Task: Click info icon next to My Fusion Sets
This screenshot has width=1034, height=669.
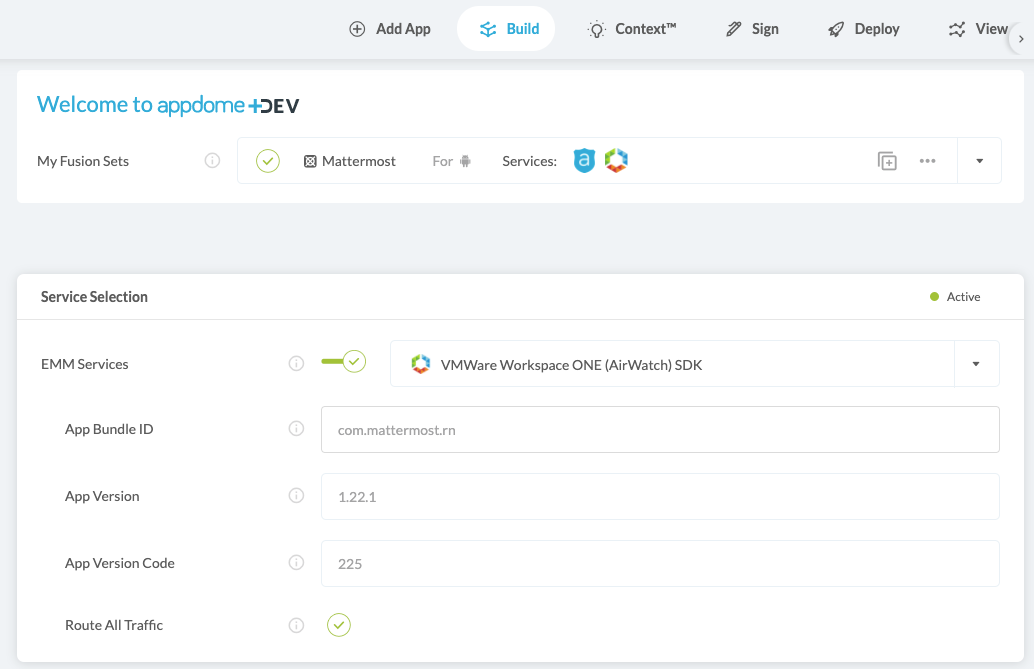Action: [212, 161]
